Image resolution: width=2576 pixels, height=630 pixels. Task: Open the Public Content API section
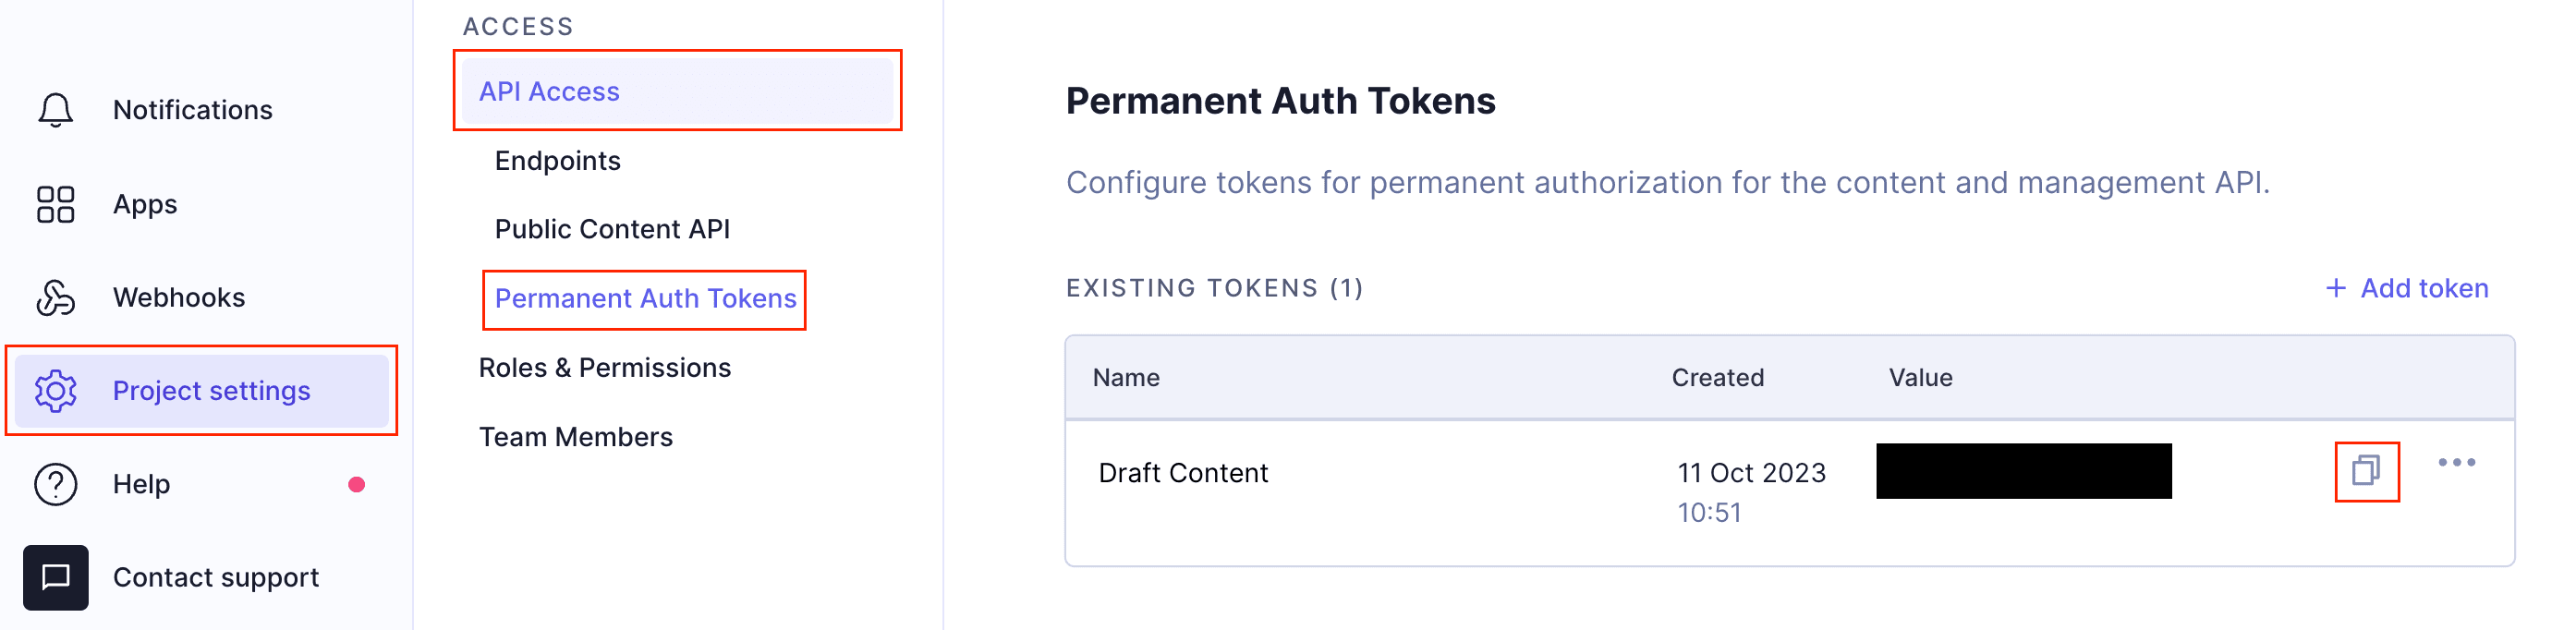[x=612, y=229]
